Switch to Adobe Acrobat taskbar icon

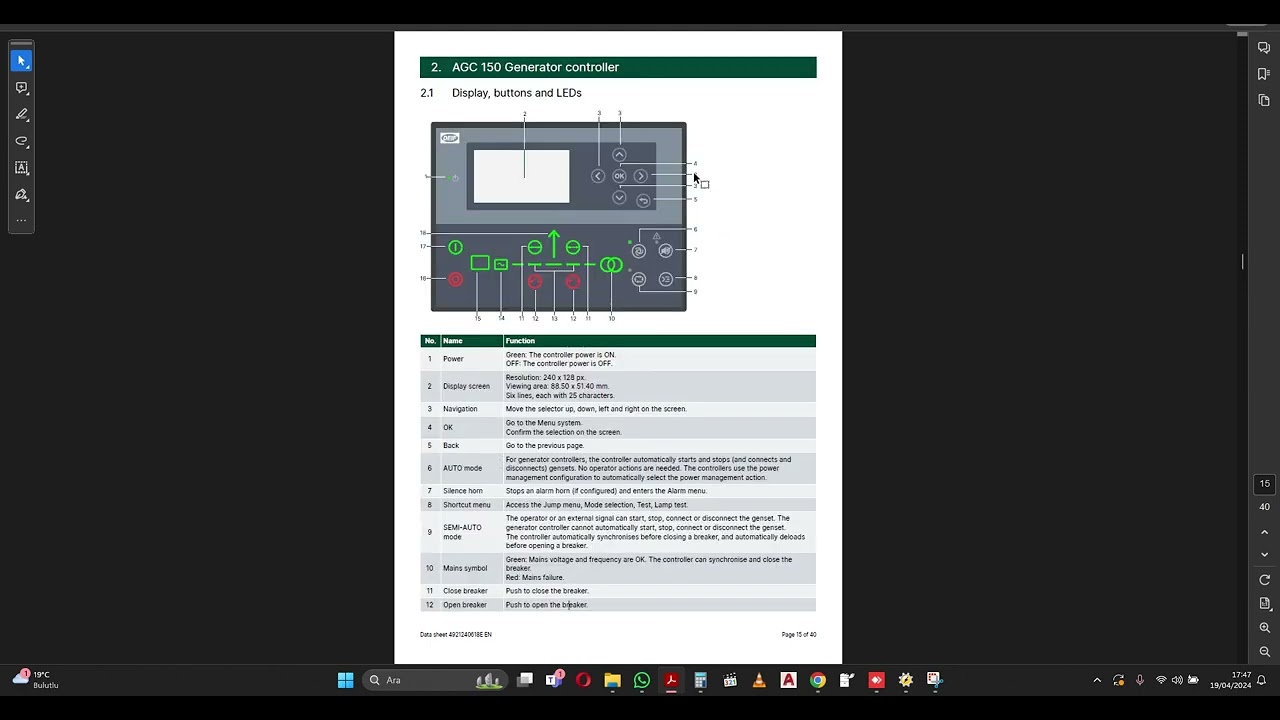pos(671,680)
